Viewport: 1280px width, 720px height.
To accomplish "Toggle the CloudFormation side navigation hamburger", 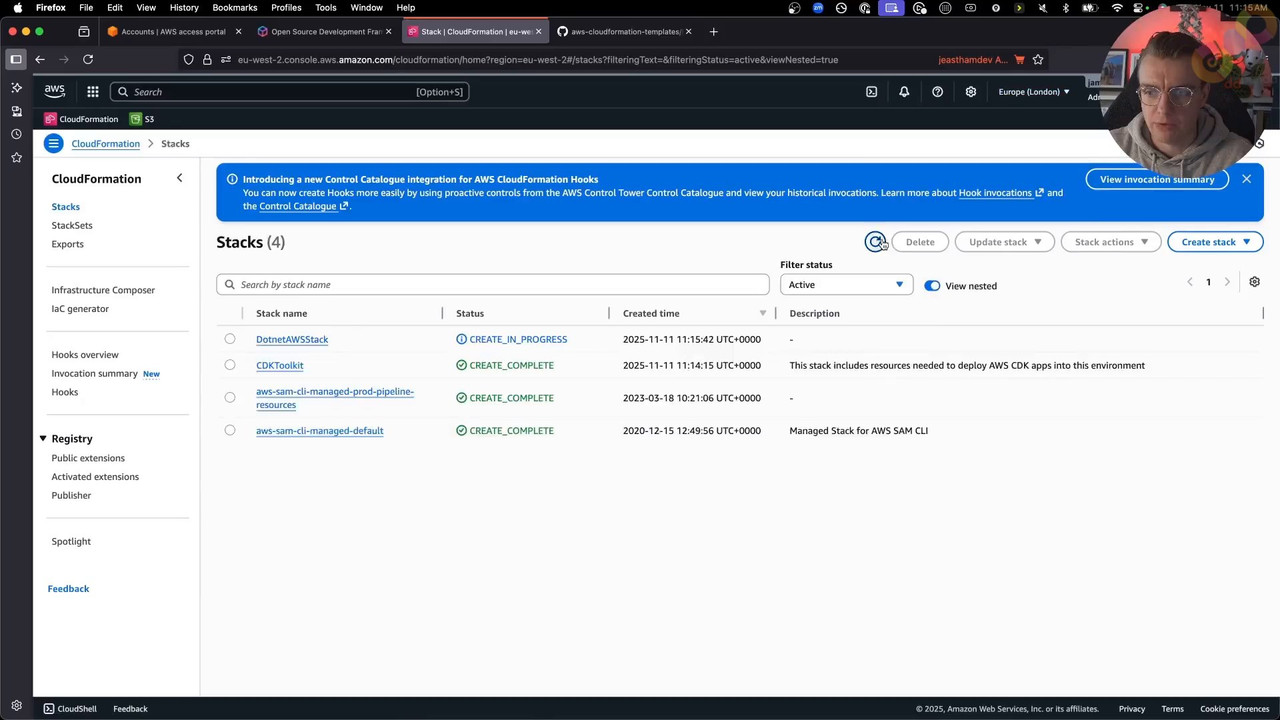I will pos(53,144).
